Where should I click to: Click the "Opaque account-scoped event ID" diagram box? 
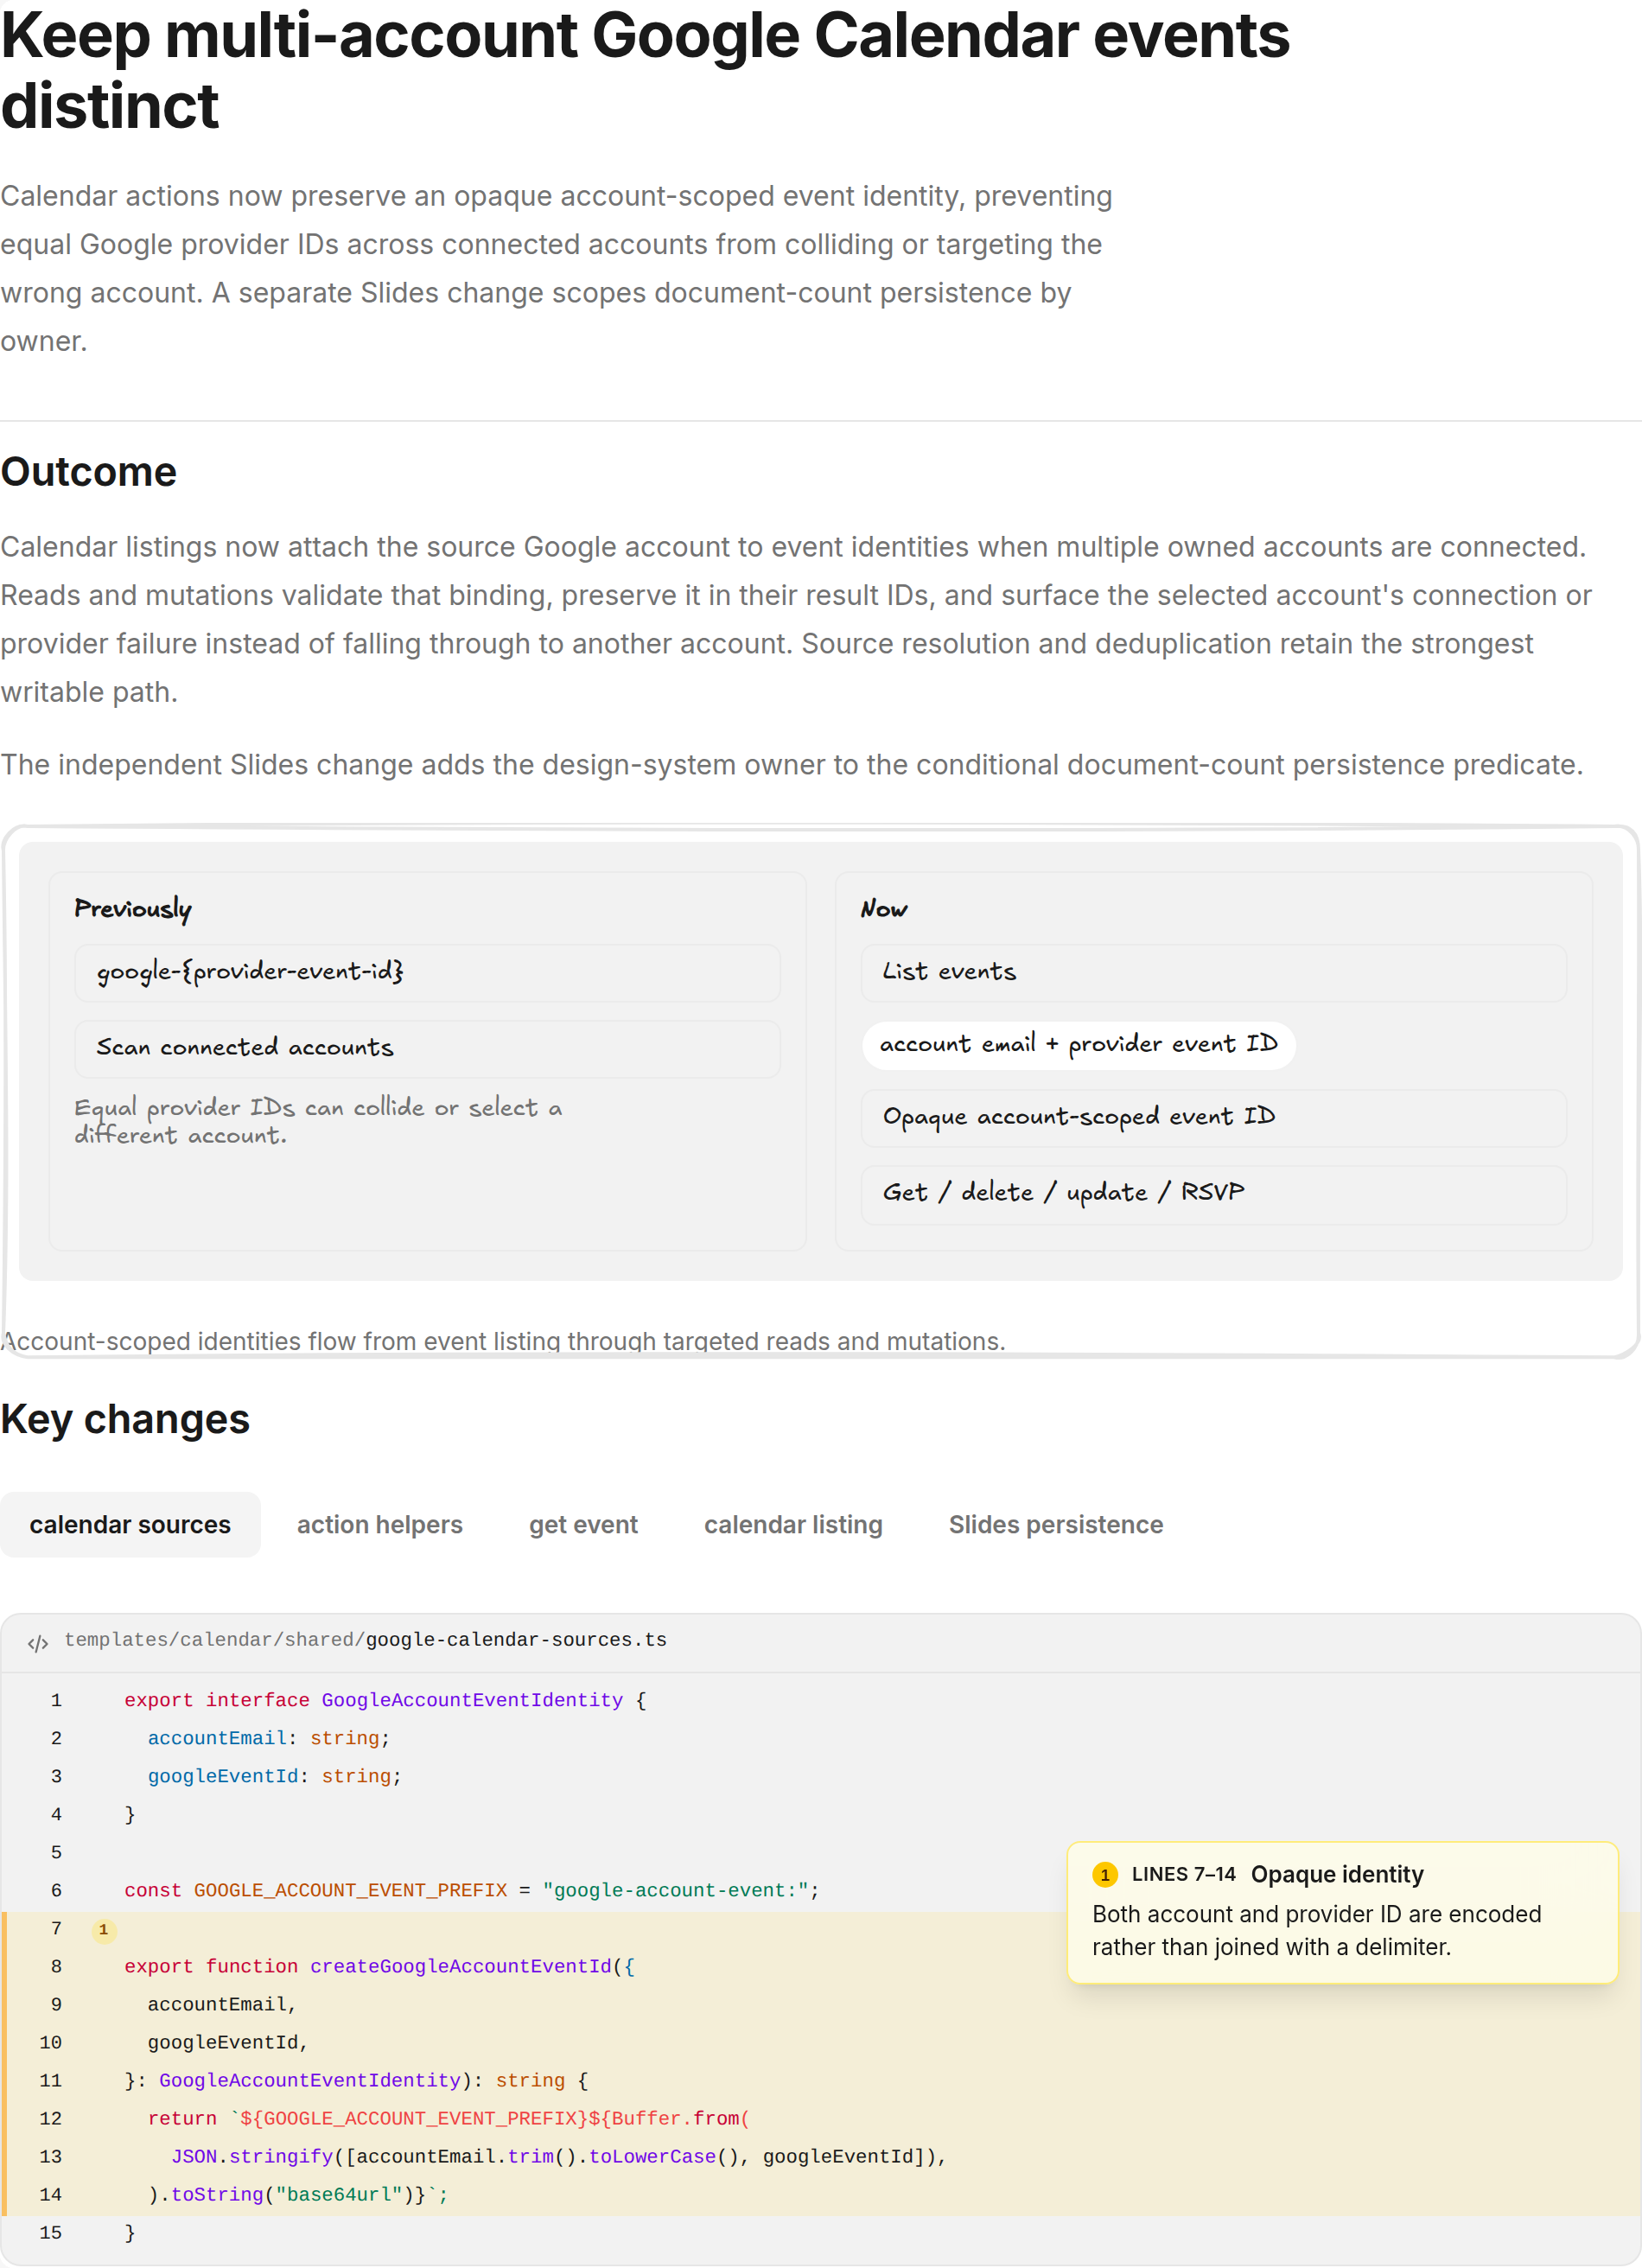(1213, 1117)
